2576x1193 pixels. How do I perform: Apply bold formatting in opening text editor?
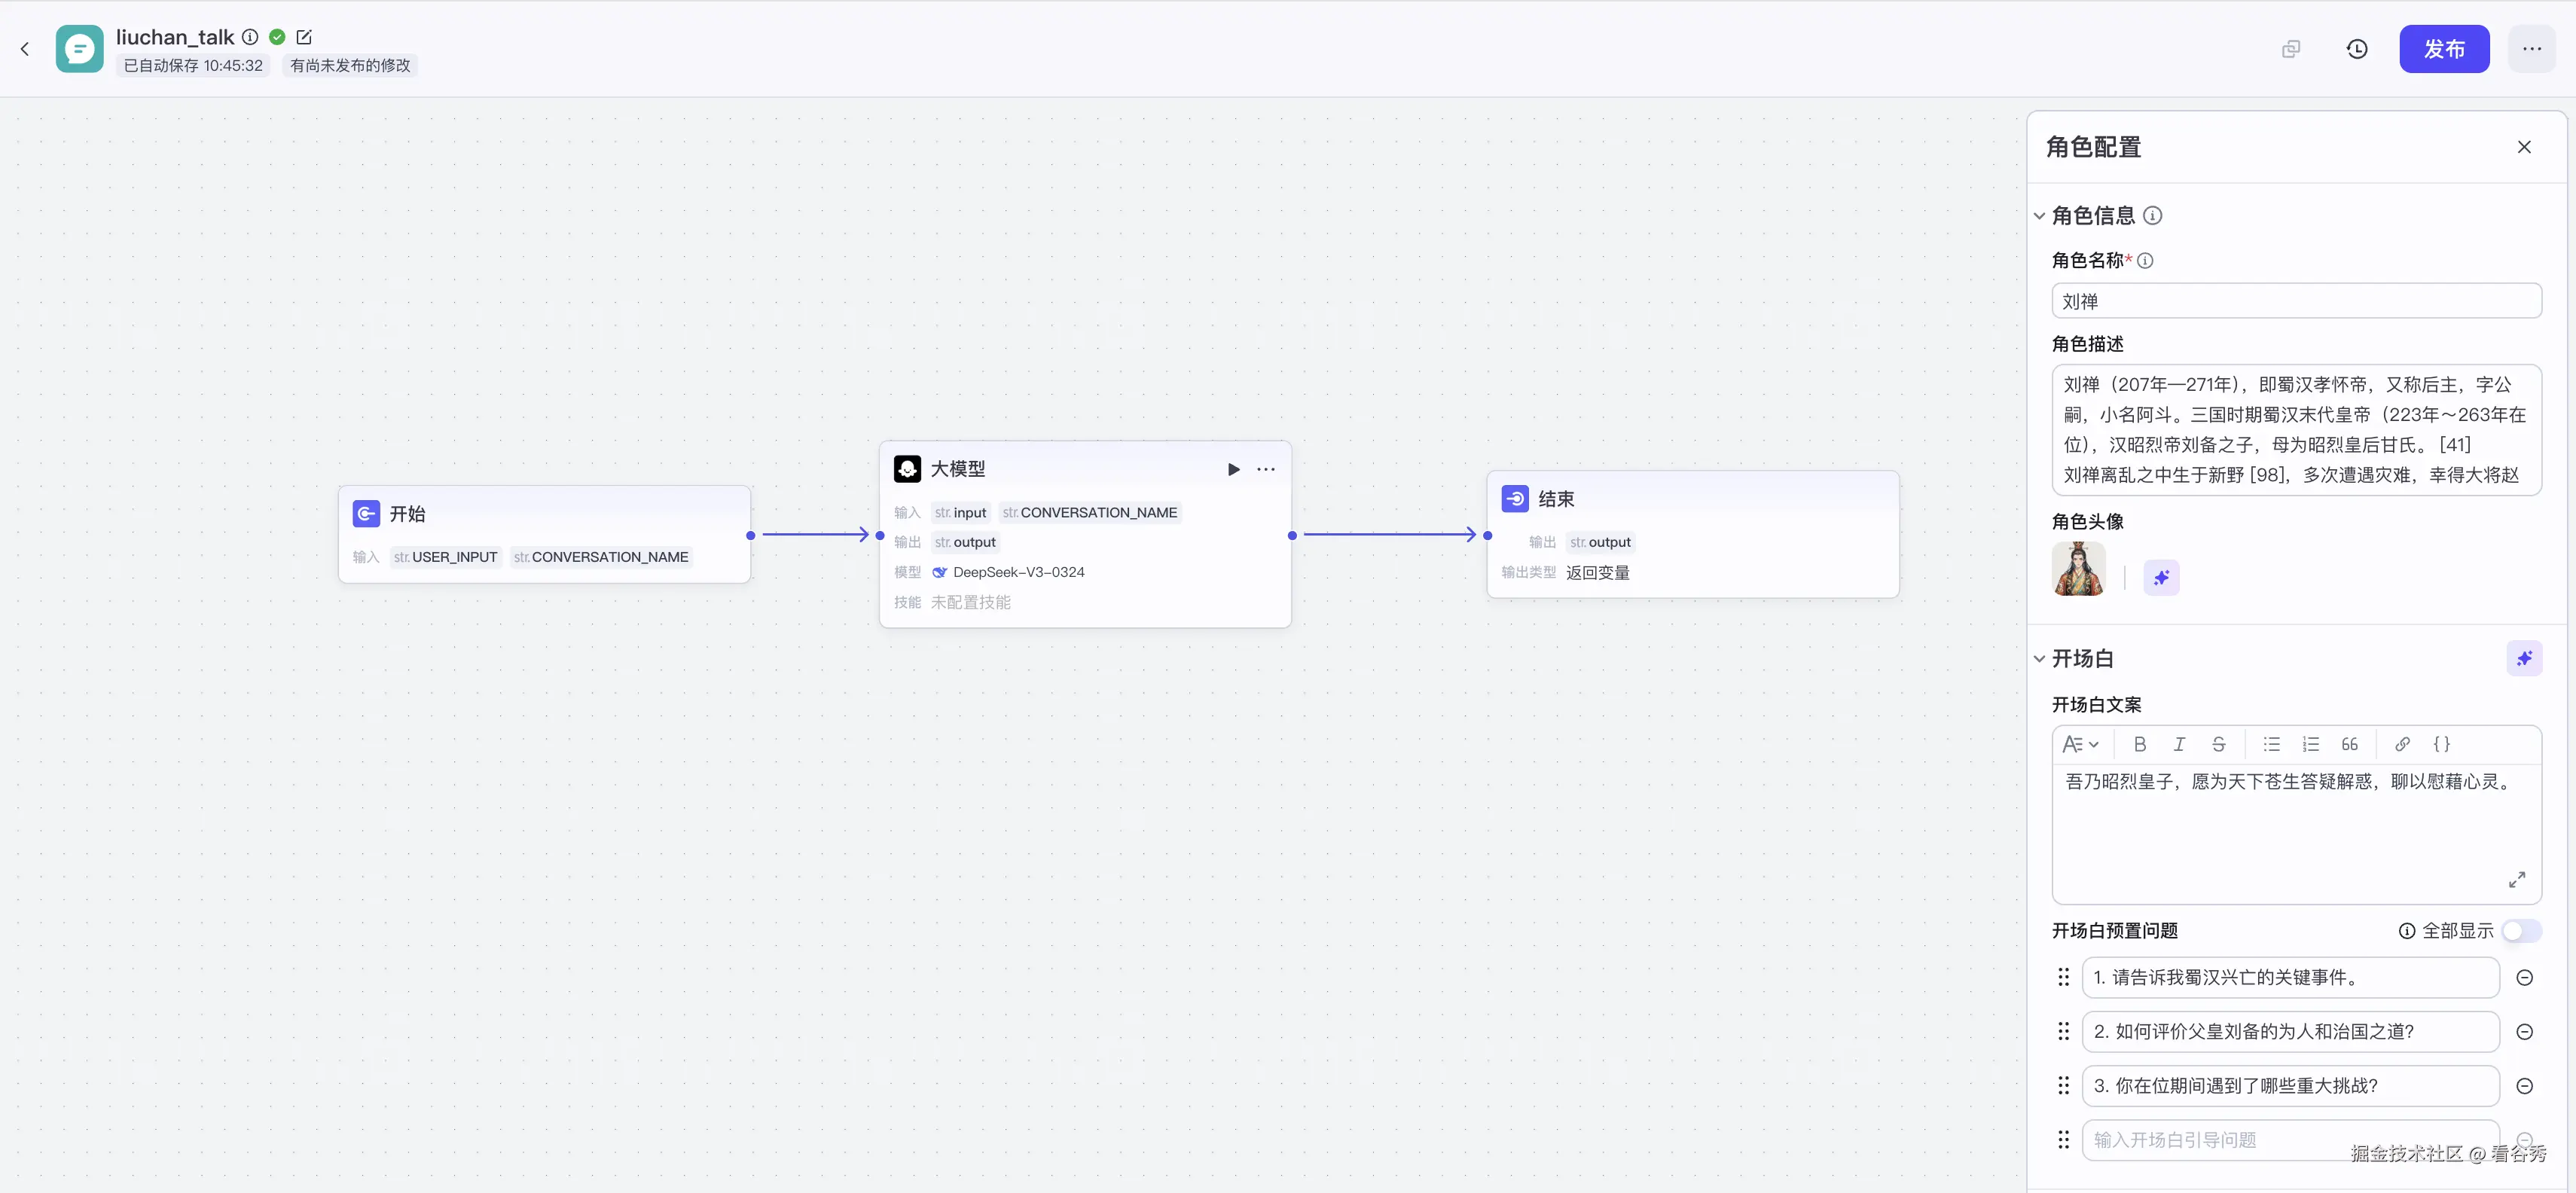click(x=2139, y=744)
